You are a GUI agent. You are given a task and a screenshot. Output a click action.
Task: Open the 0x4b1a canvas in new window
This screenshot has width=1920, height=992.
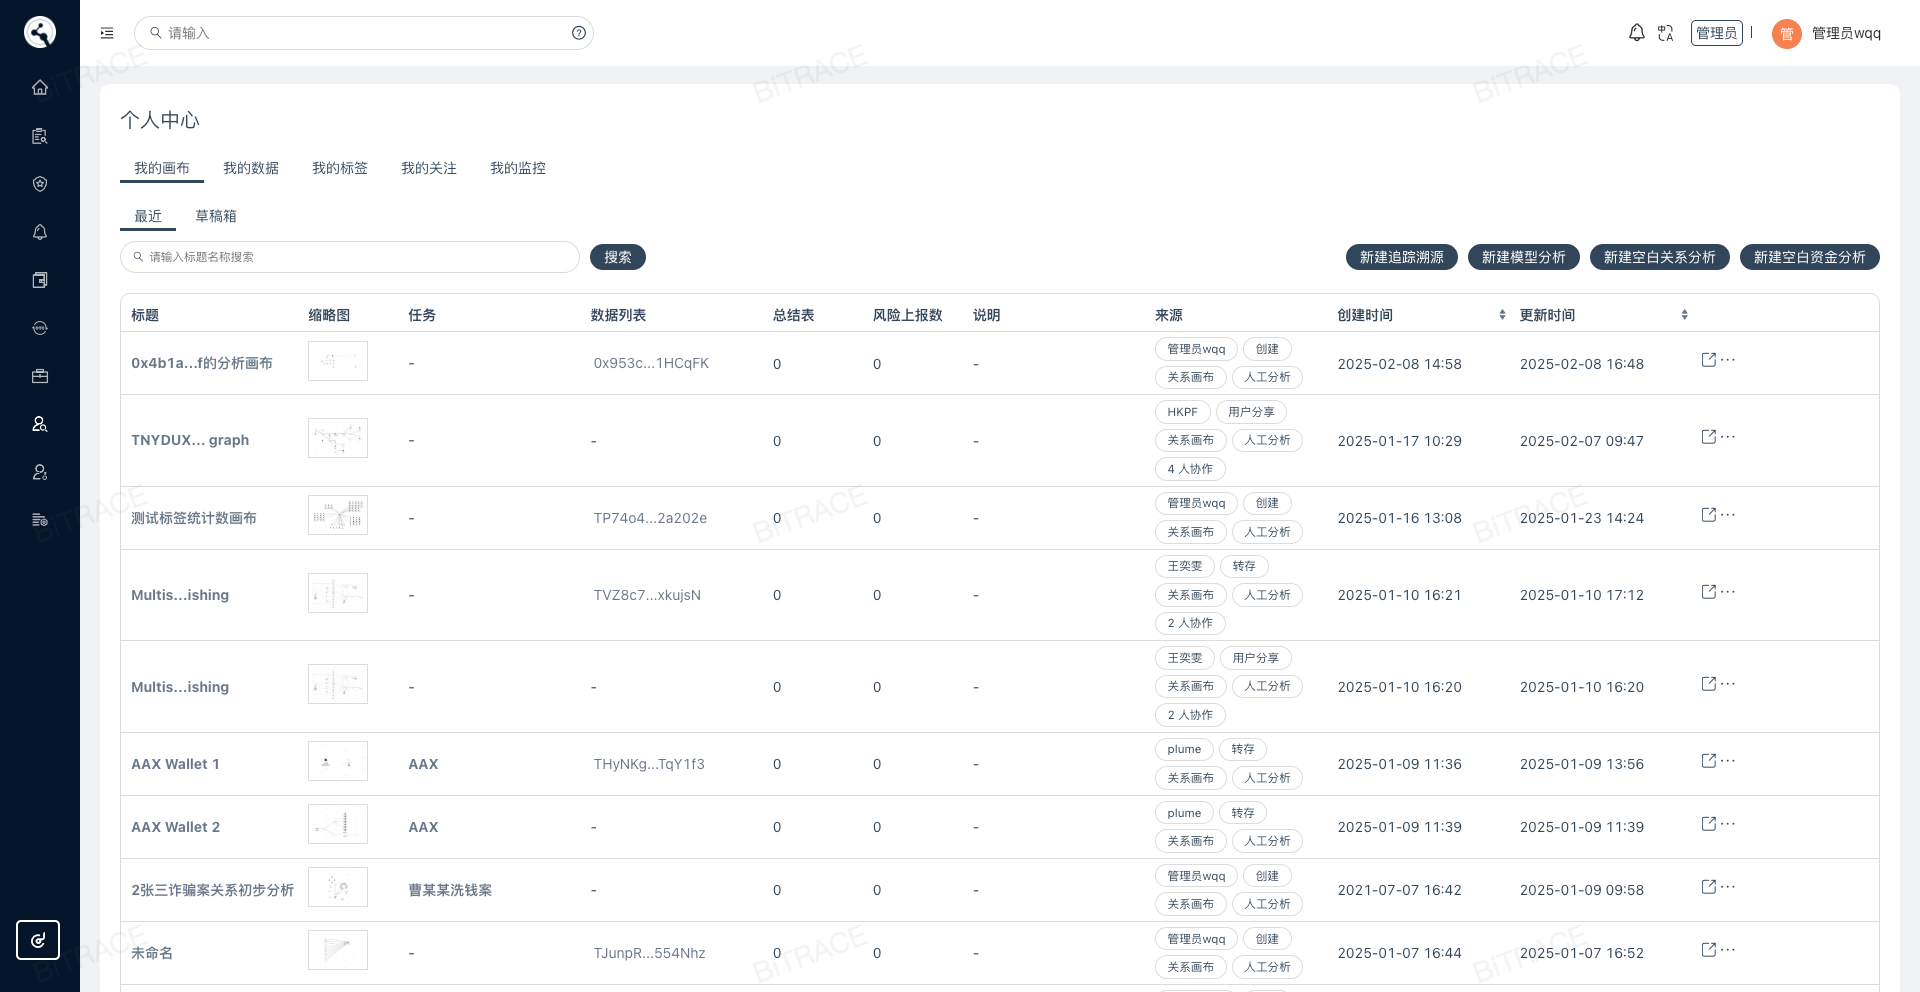(1709, 359)
